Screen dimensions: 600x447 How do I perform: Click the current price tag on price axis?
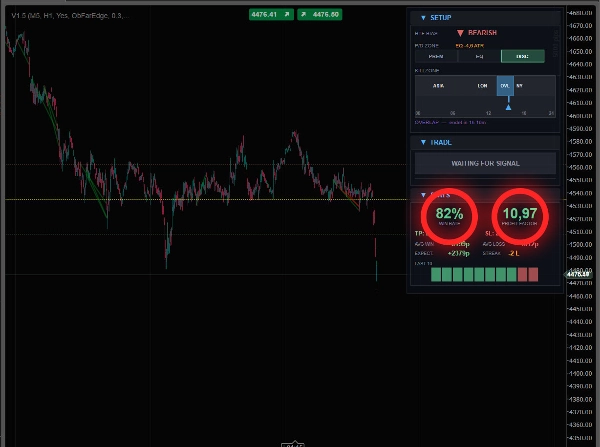pos(578,274)
